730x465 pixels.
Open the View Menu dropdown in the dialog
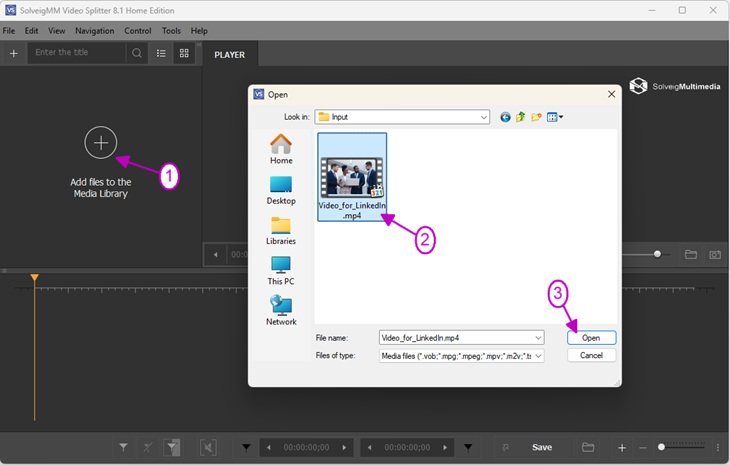(x=555, y=117)
